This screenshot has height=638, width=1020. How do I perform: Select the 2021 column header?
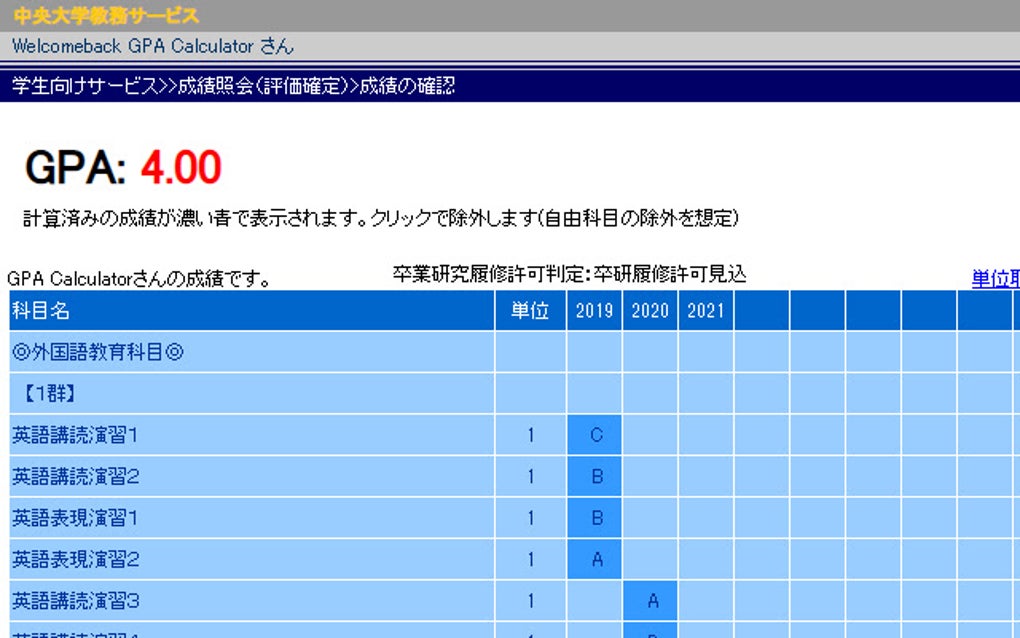tap(707, 311)
